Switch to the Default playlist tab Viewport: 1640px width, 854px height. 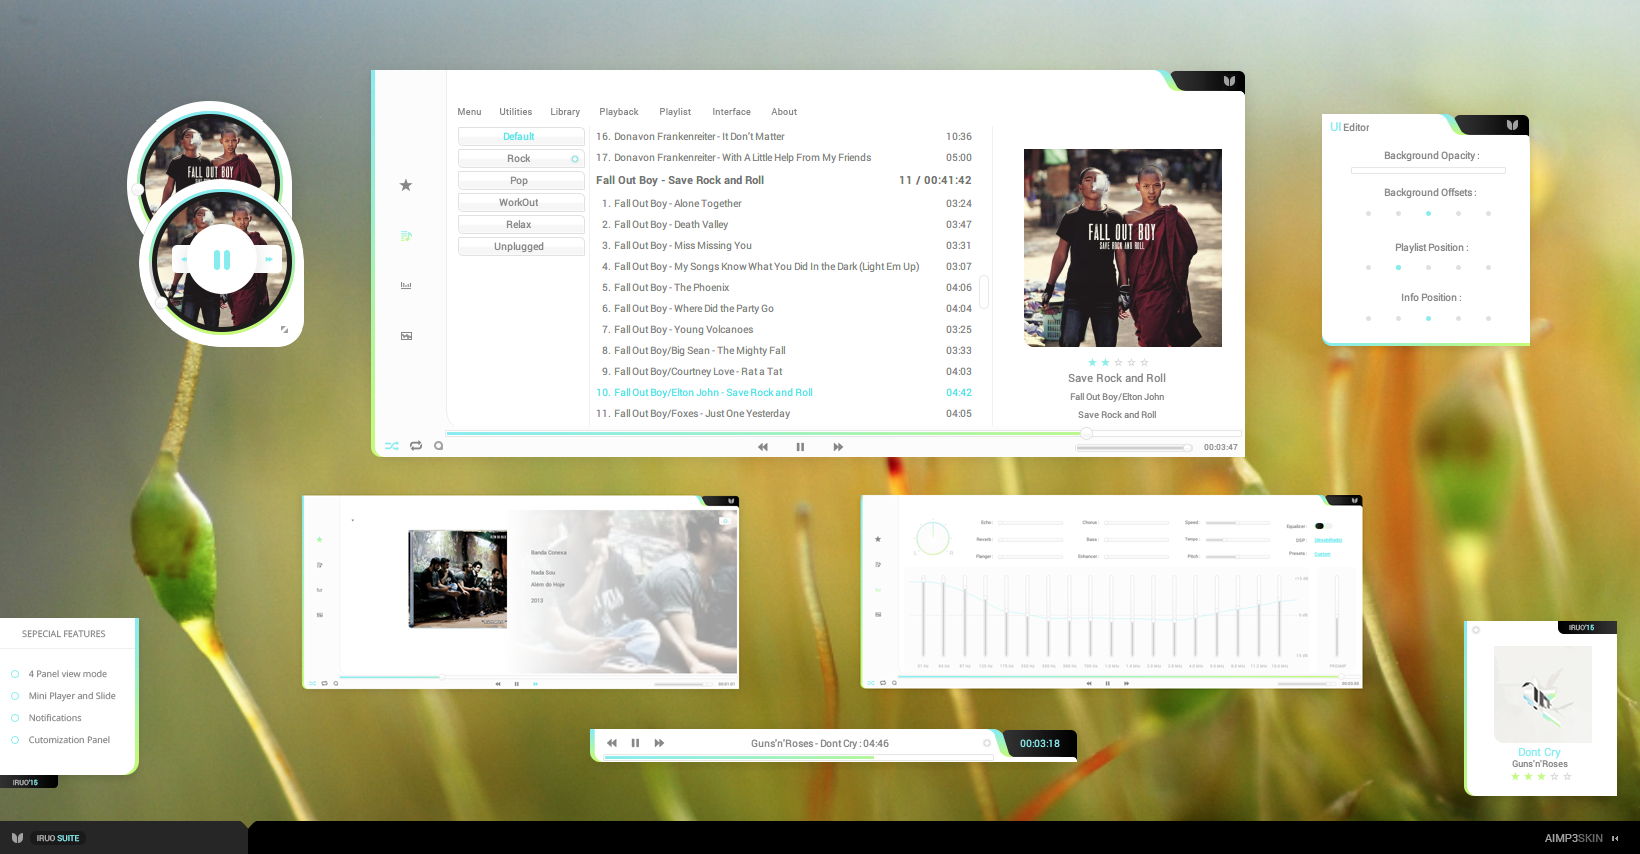point(521,136)
